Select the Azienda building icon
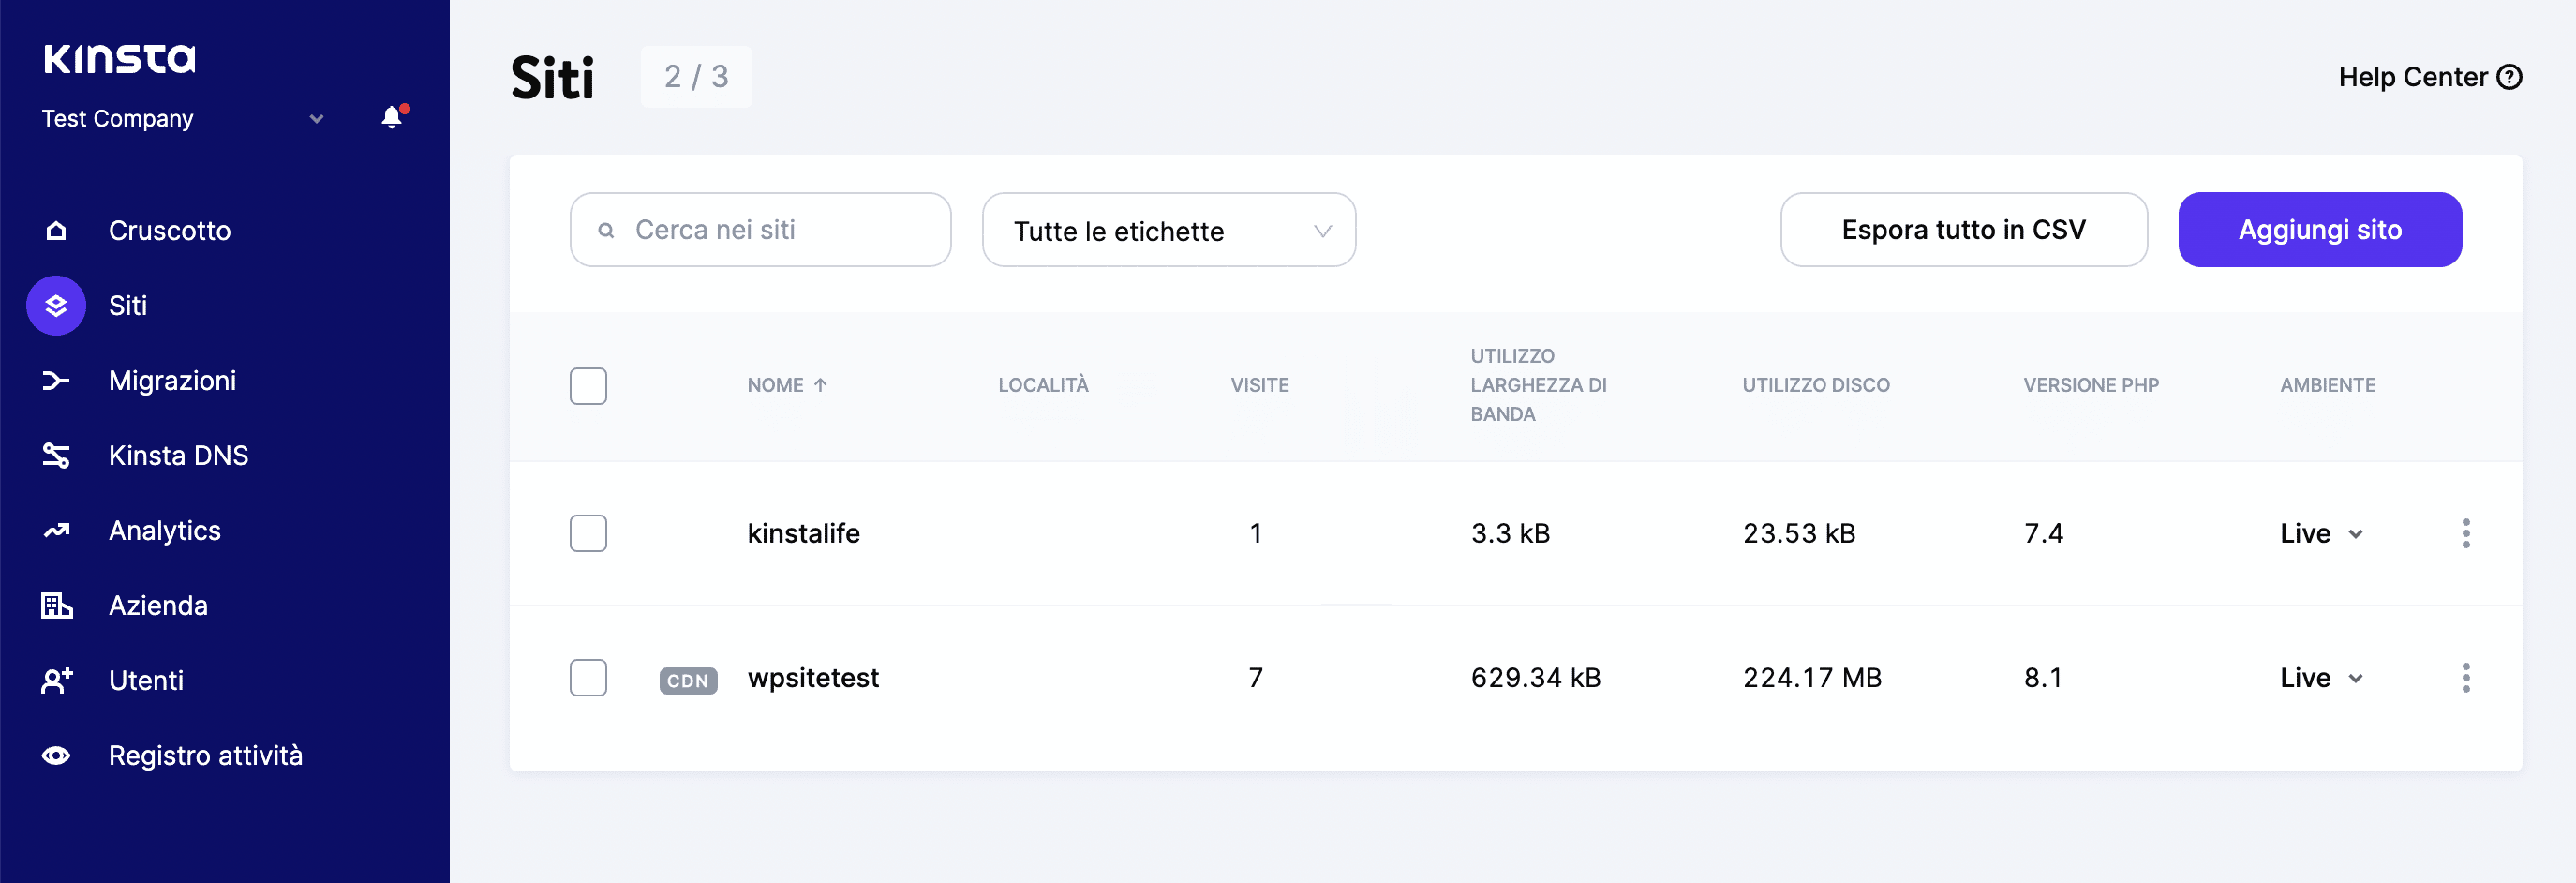The height and width of the screenshot is (883, 2576). coord(56,605)
